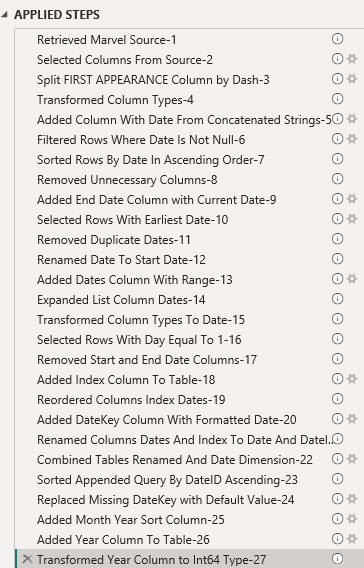364x568 pixels.
Task: Click info icon for Retrieved Marvel Source-1
Action: point(337,39)
